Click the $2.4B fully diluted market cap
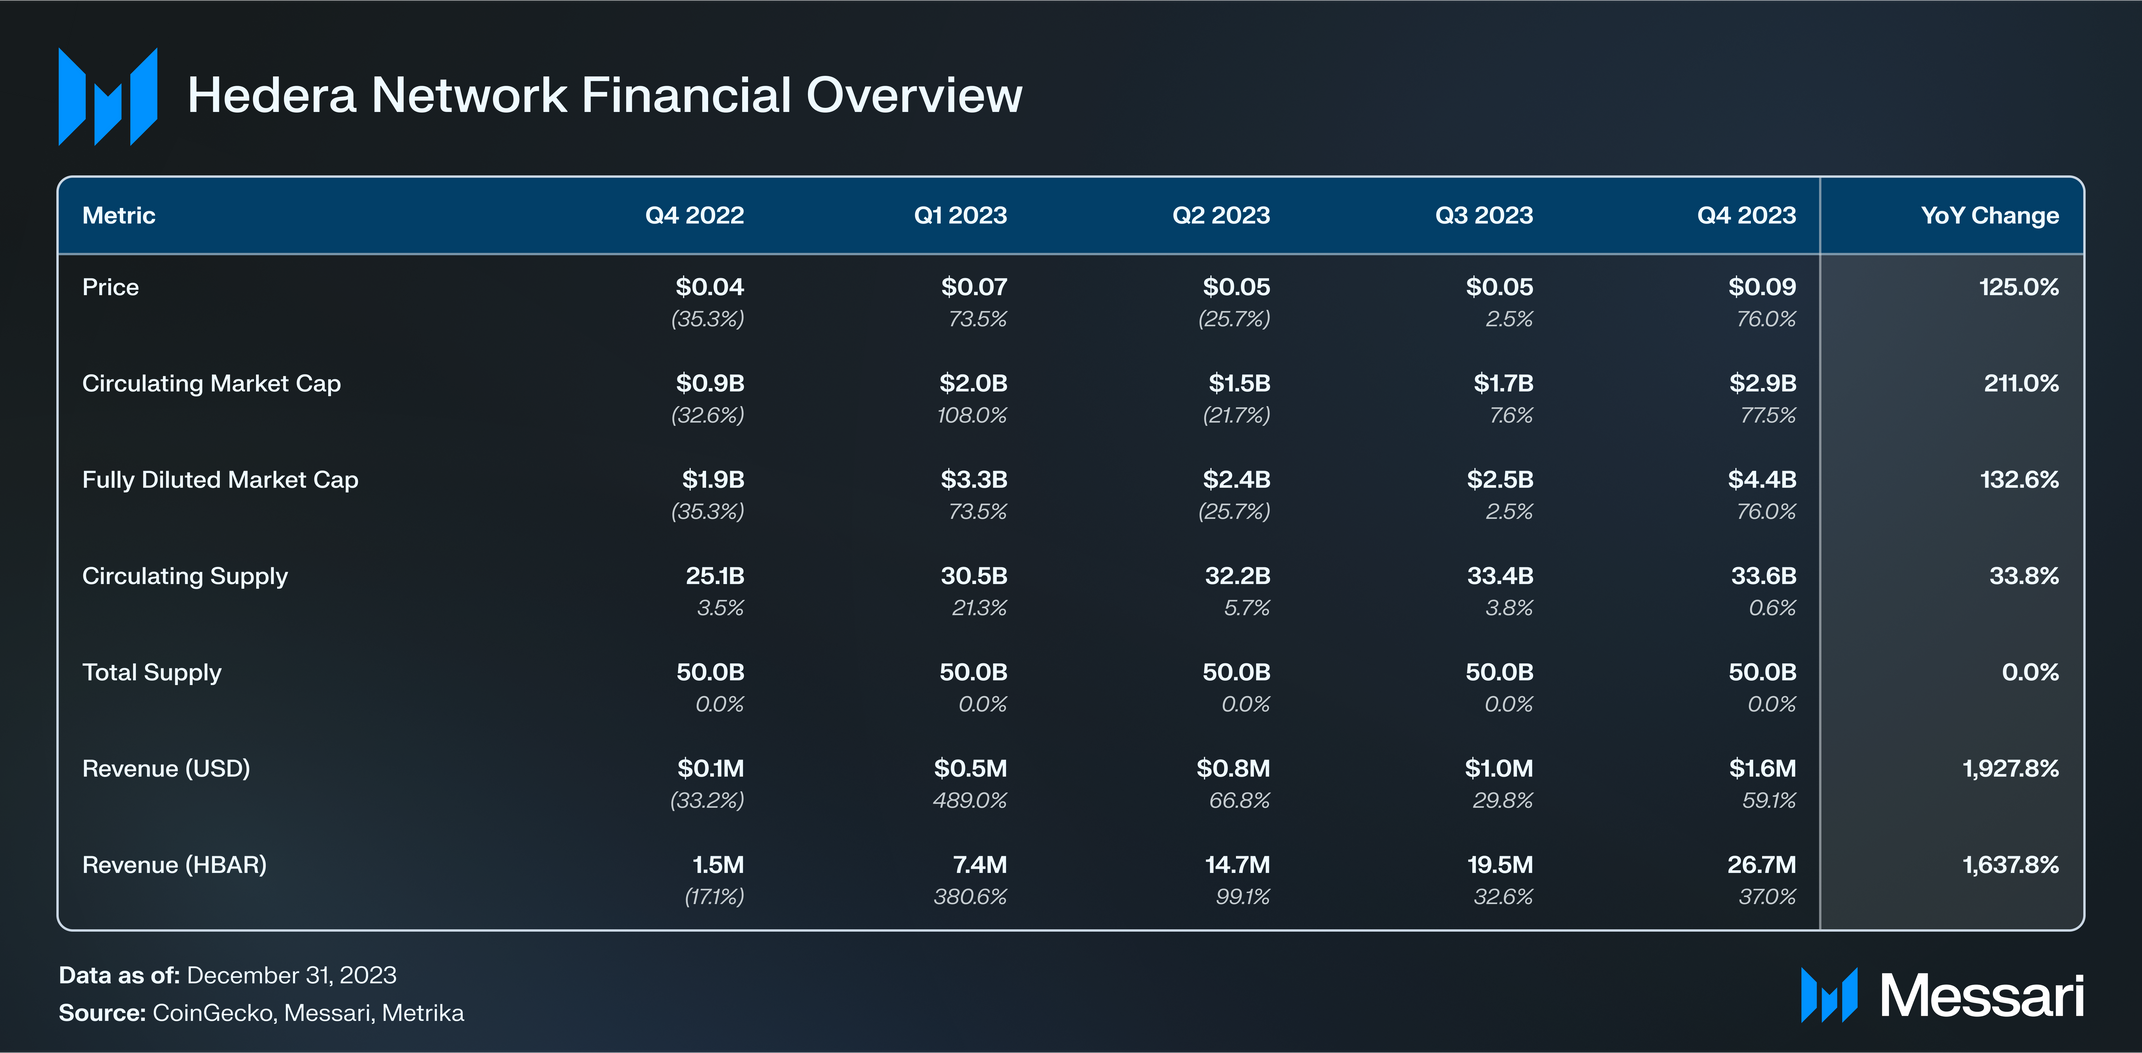The height and width of the screenshot is (1053, 2142). click(1236, 480)
